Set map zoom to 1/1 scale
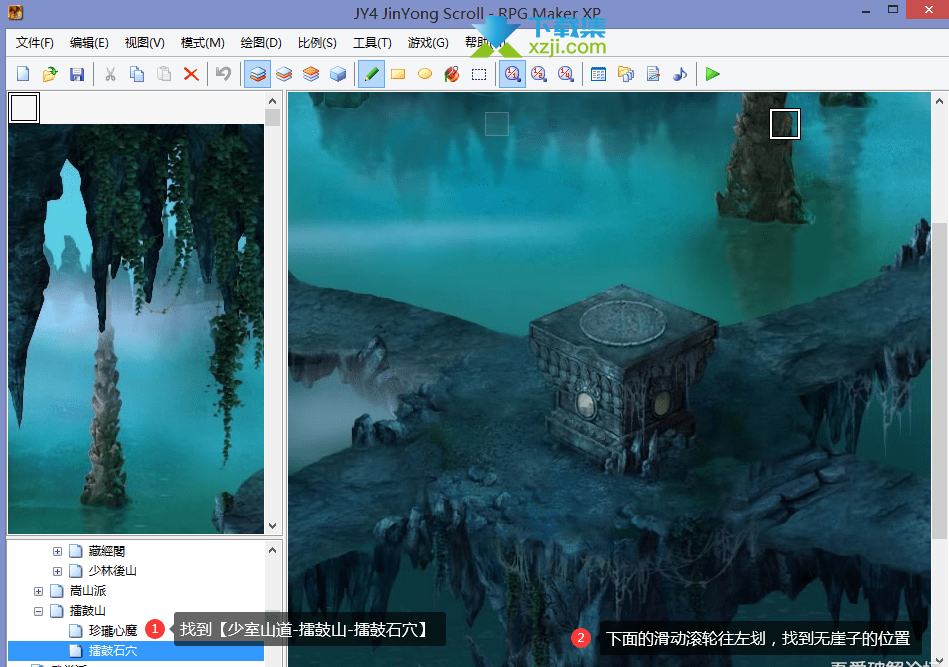Viewport: 949px width, 667px height. (512, 74)
